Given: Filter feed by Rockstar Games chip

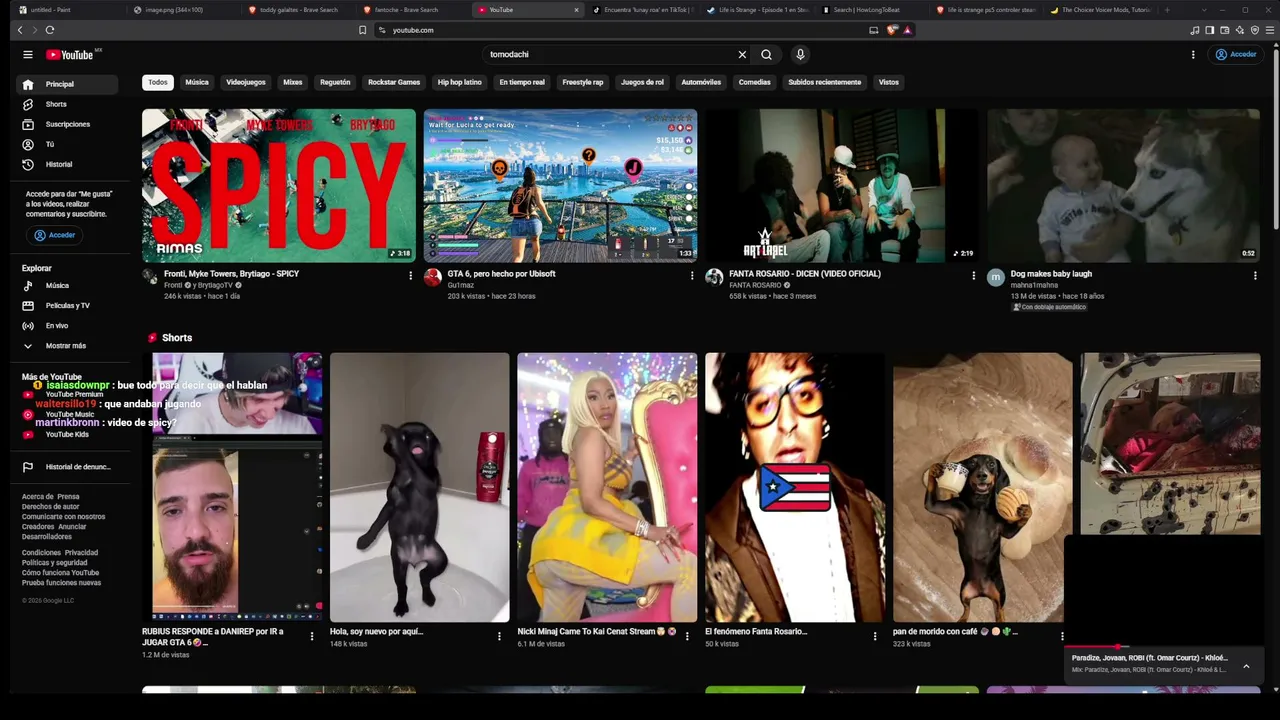Looking at the screenshot, I should click(394, 82).
